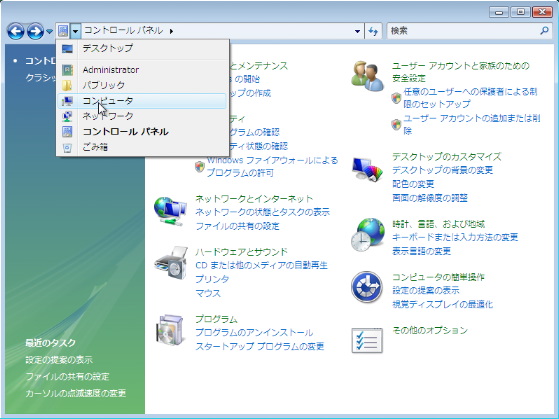Click the Network icon in dropdown menu

pyautogui.click(x=67, y=116)
